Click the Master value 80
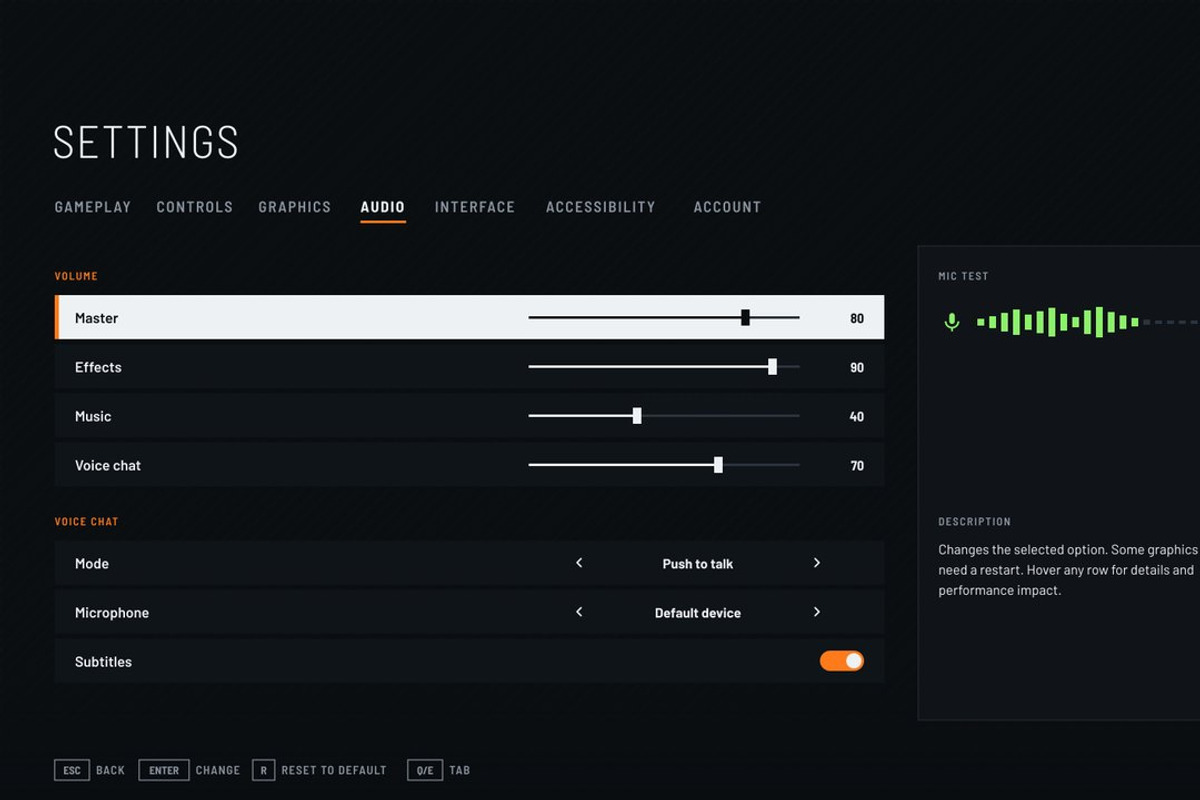1200x800 pixels. coord(857,318)
